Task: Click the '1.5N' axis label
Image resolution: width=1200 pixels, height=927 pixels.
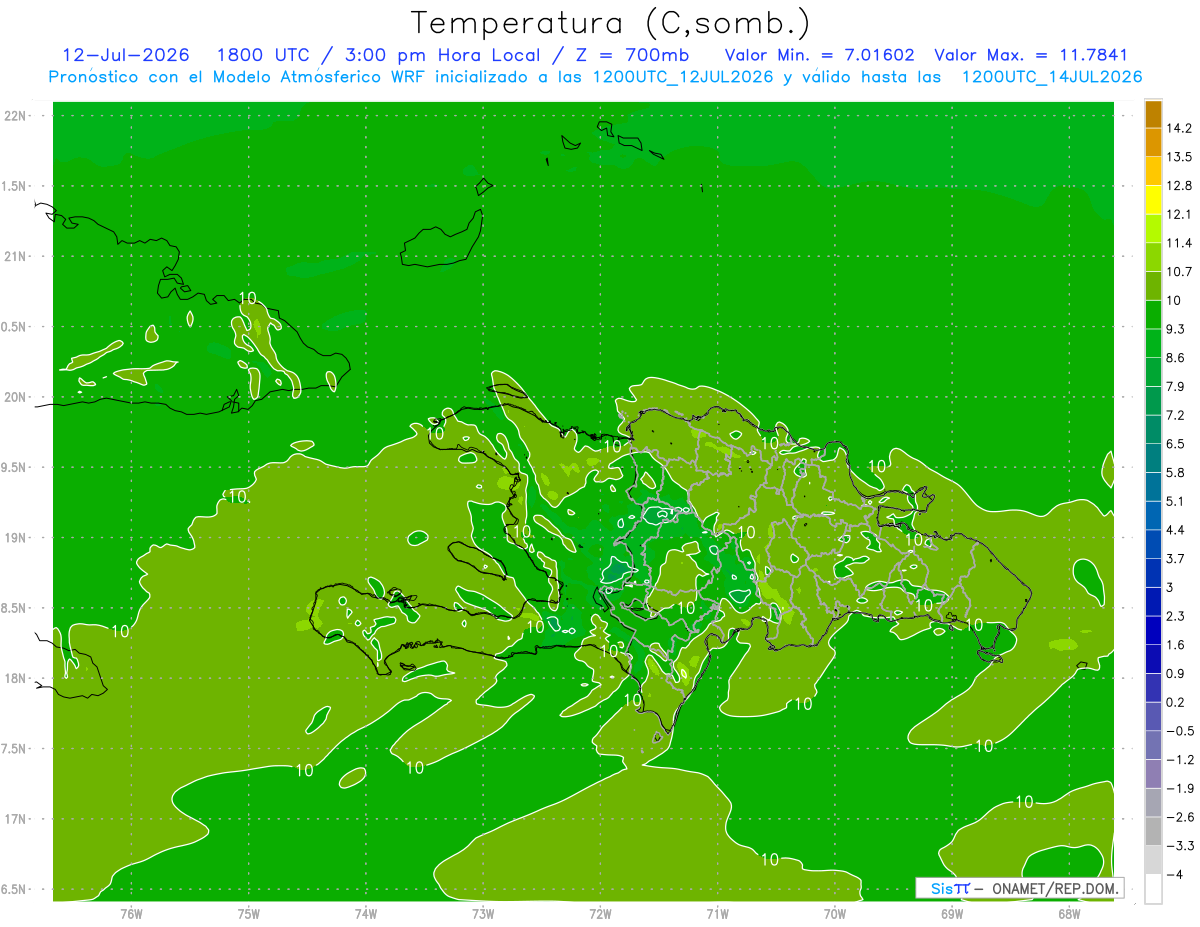Action: (x=14, y=186)
